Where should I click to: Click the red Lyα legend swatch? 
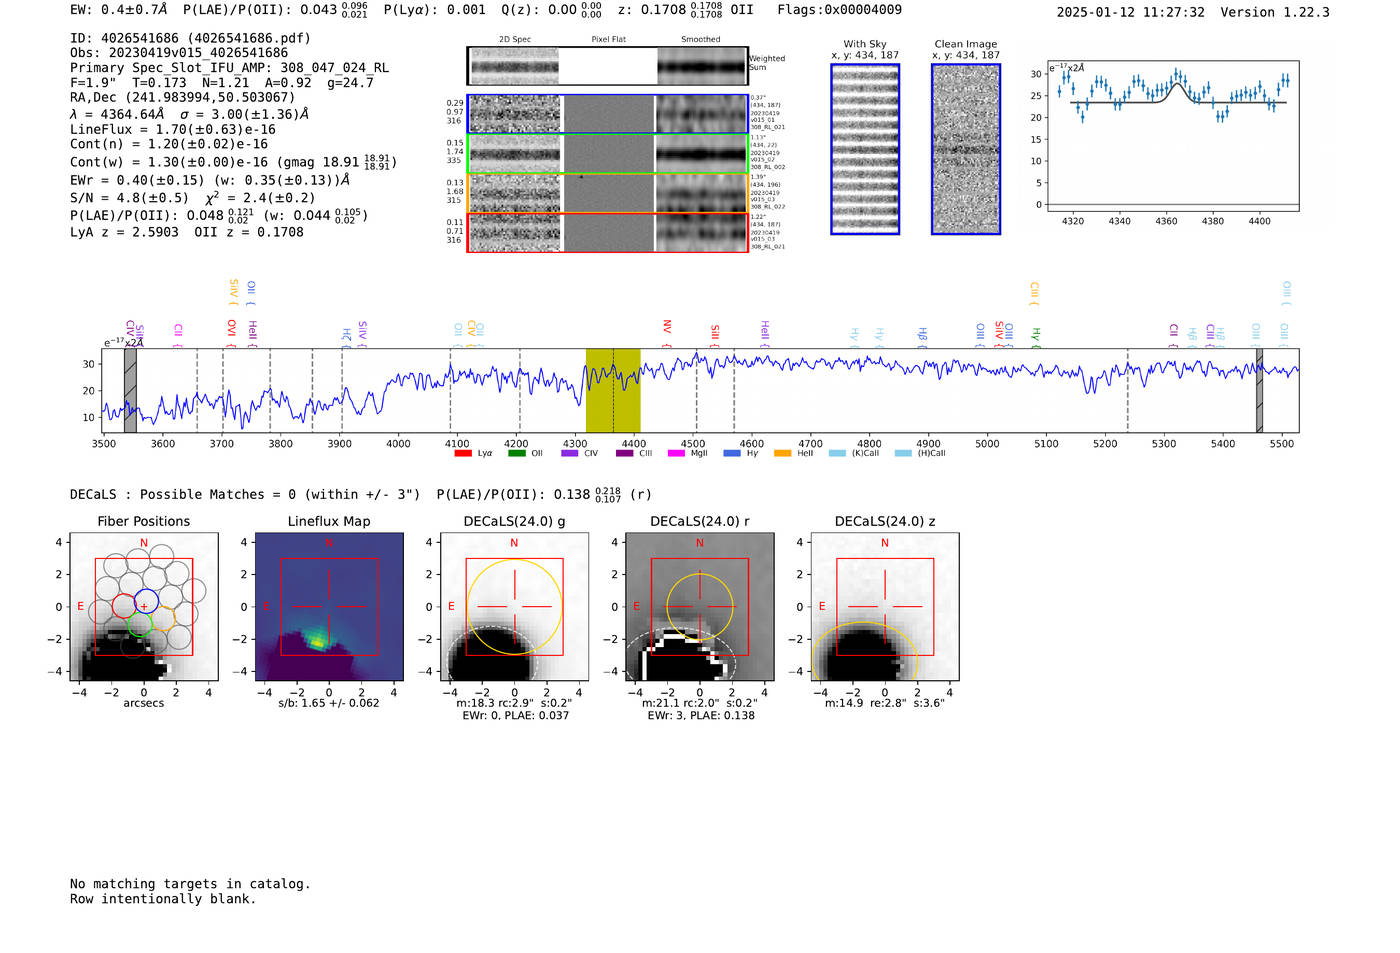point(462,453)
